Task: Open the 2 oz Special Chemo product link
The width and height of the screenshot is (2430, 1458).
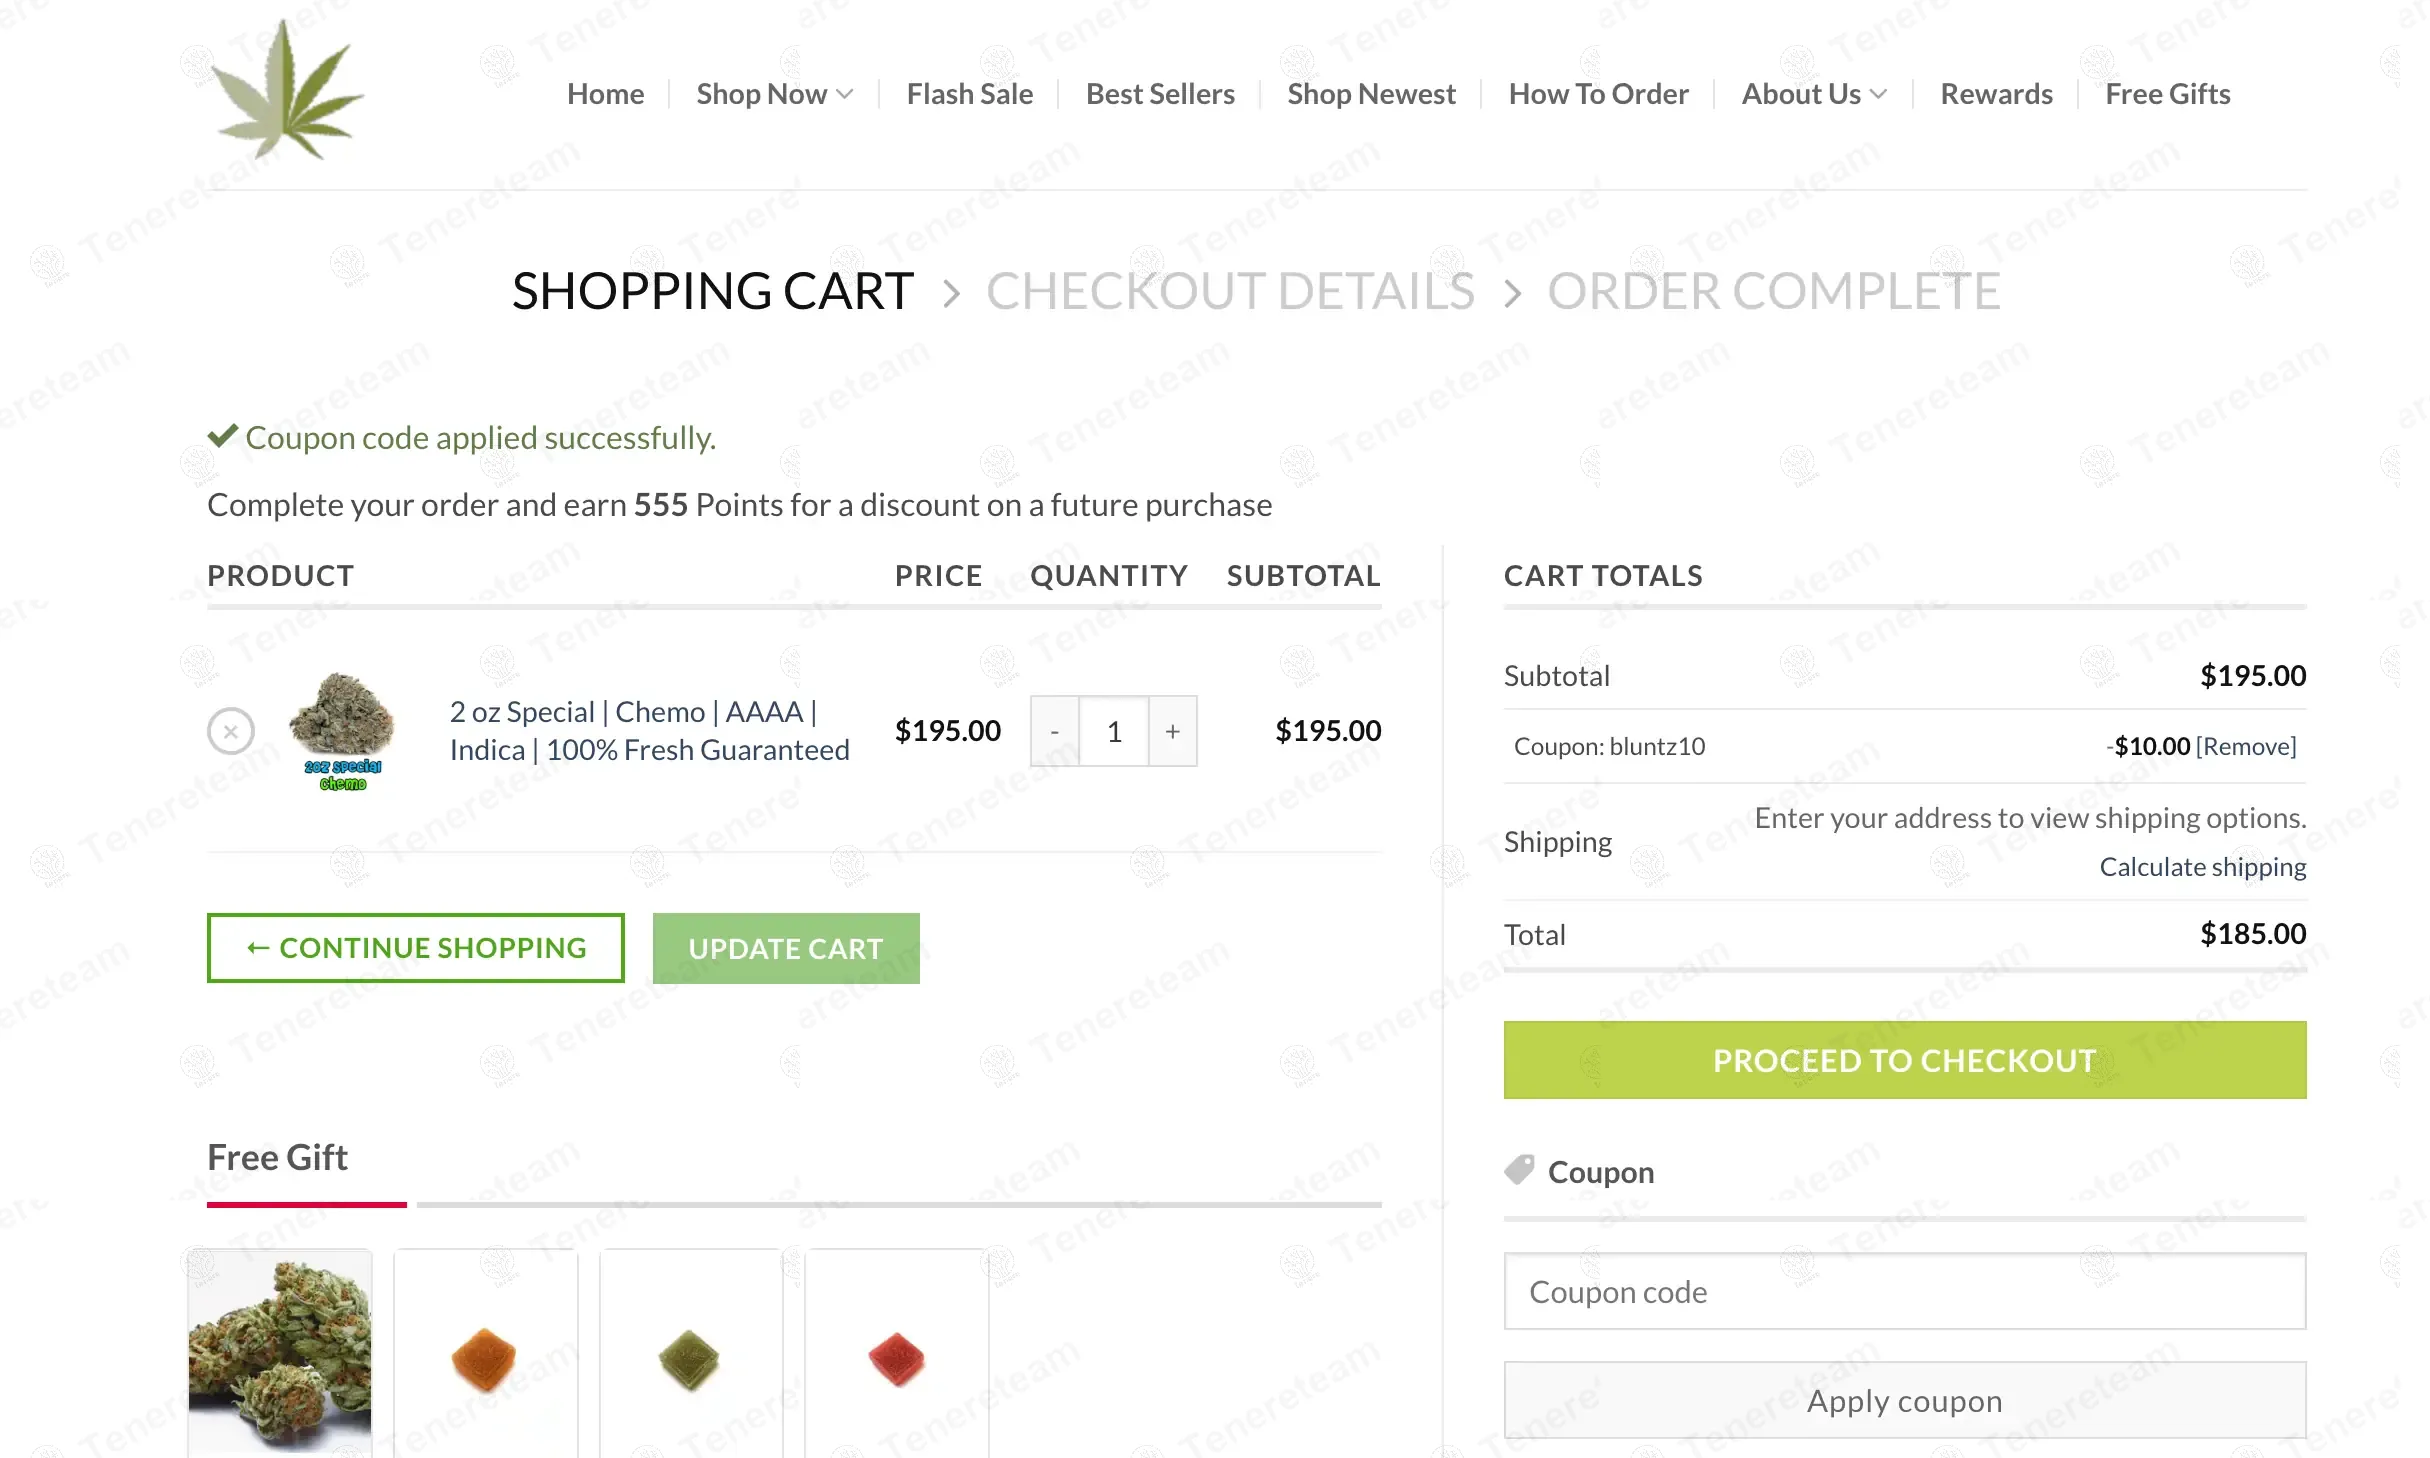Action: pos(649,731)
